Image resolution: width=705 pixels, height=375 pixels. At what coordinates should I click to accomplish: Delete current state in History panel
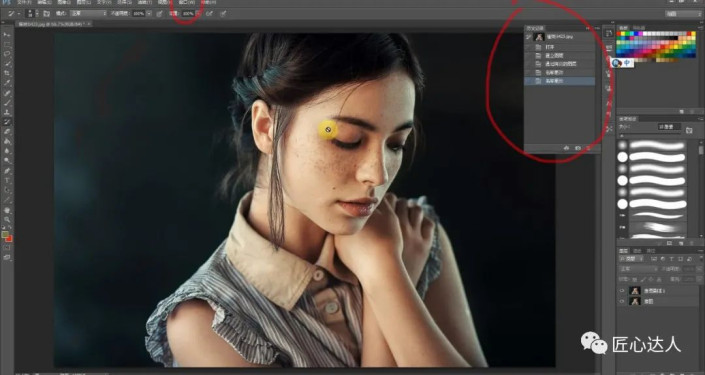click(x=589, y=148)
